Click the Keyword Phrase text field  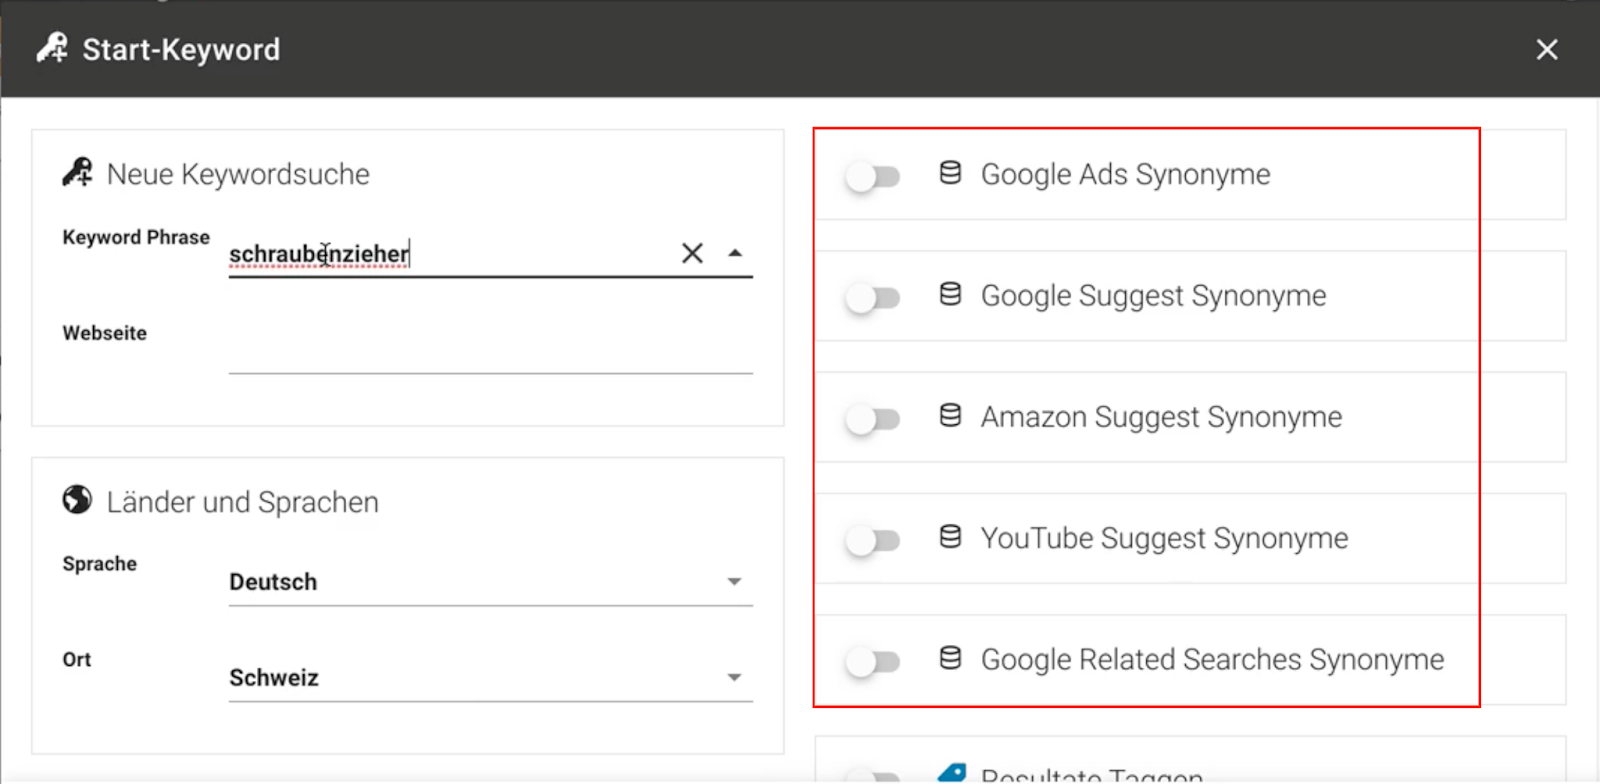(x=450, y=254)
